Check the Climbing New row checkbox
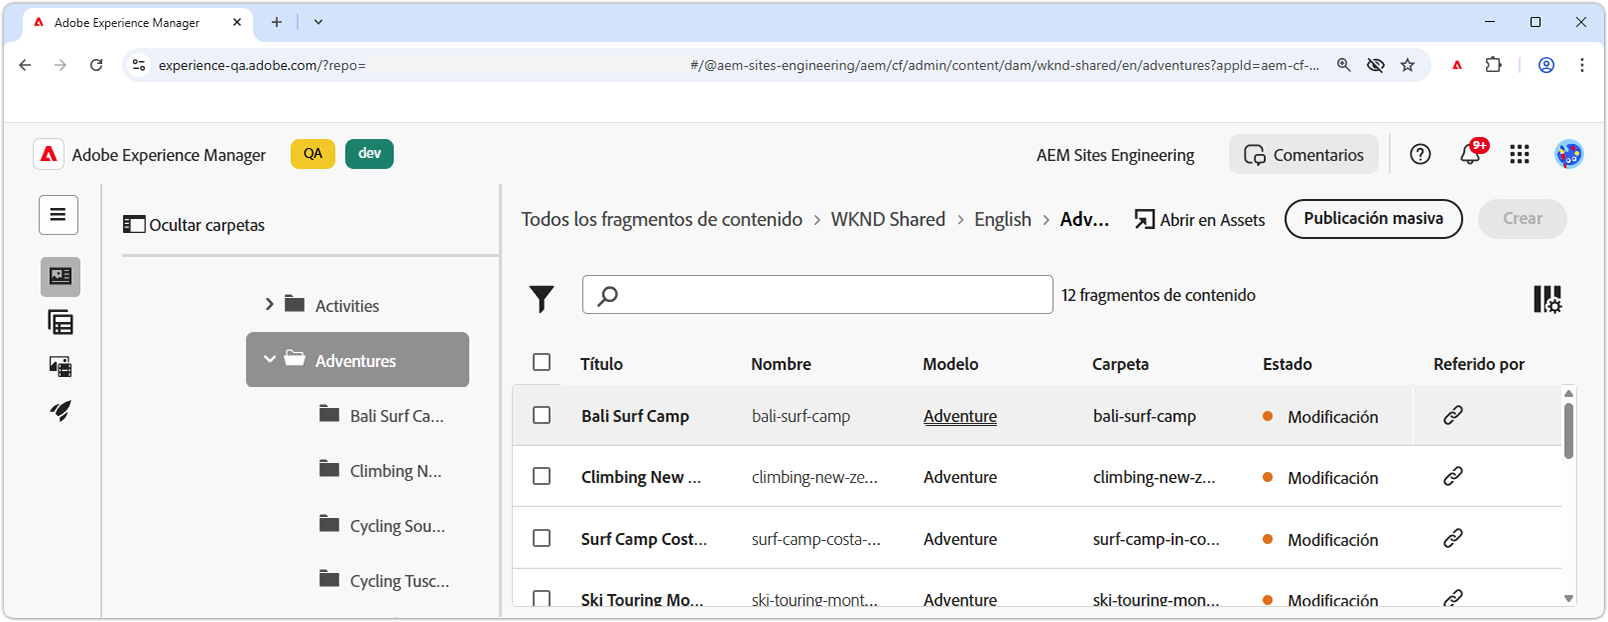 [x=542, y=476]
